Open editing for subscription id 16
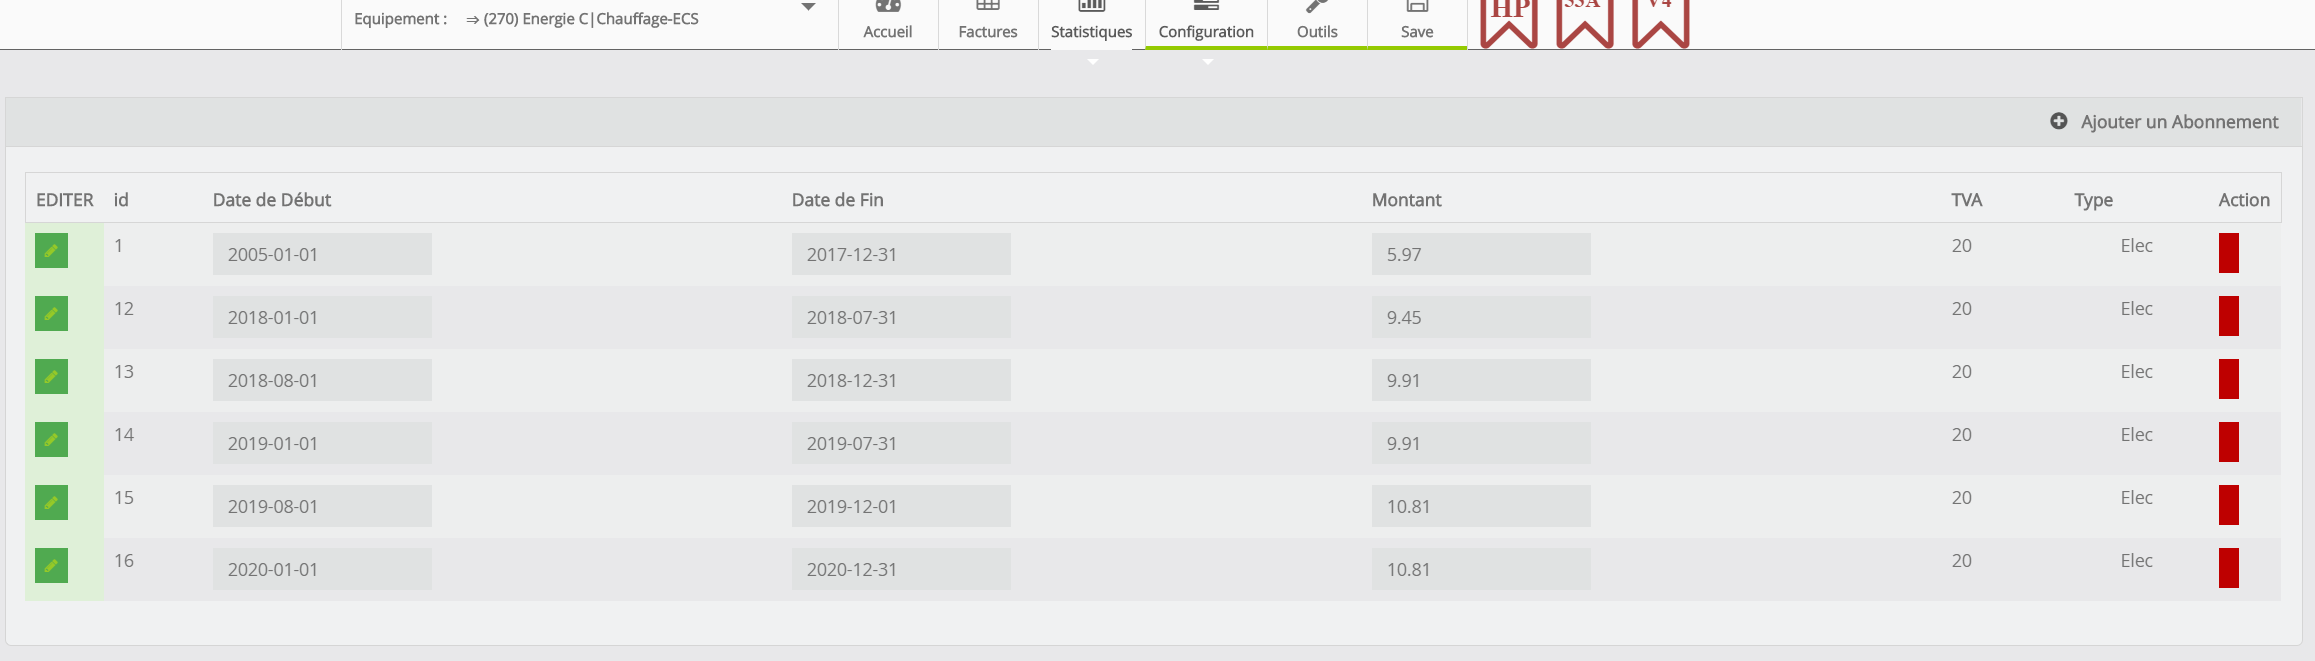 tap(51, 566)
